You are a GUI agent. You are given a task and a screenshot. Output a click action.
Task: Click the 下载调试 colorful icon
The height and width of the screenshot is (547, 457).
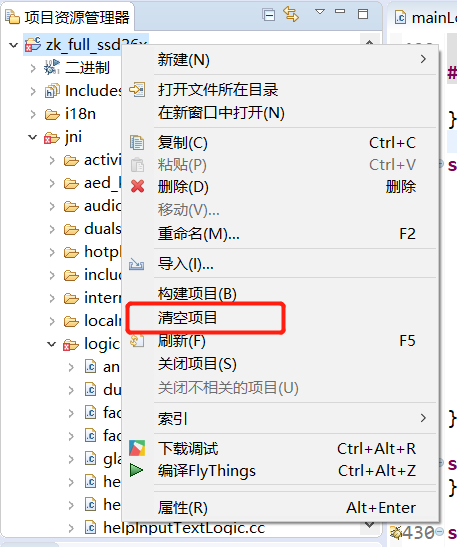click(137, 448)
